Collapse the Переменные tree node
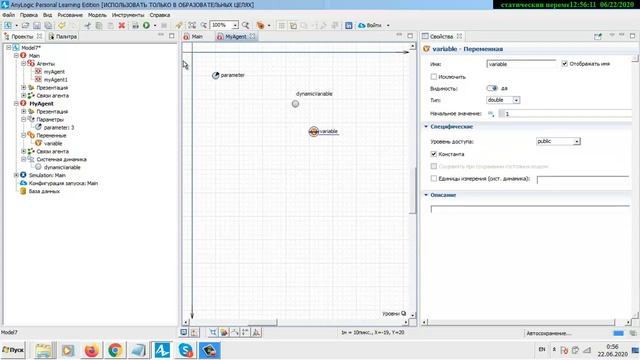 pyautogui.click(x=23, y=136)
